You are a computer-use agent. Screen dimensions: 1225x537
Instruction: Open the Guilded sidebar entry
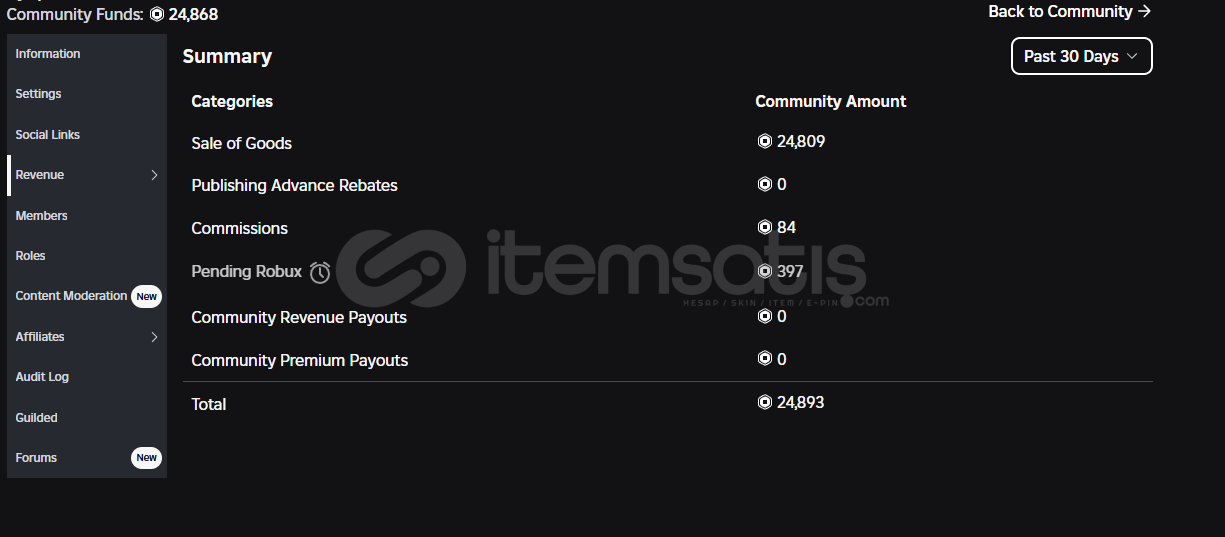87,418
